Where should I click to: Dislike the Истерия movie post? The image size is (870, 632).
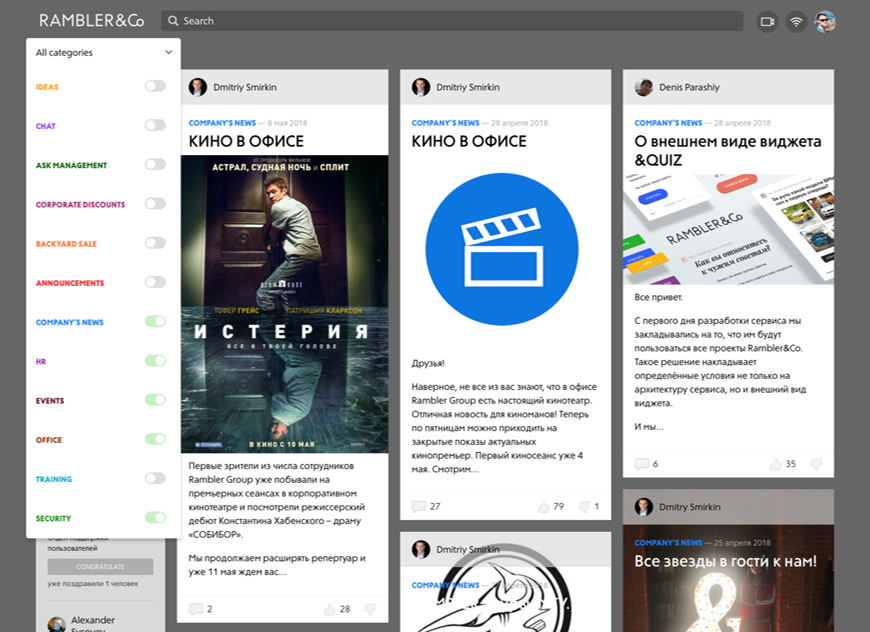pos(370,609)
